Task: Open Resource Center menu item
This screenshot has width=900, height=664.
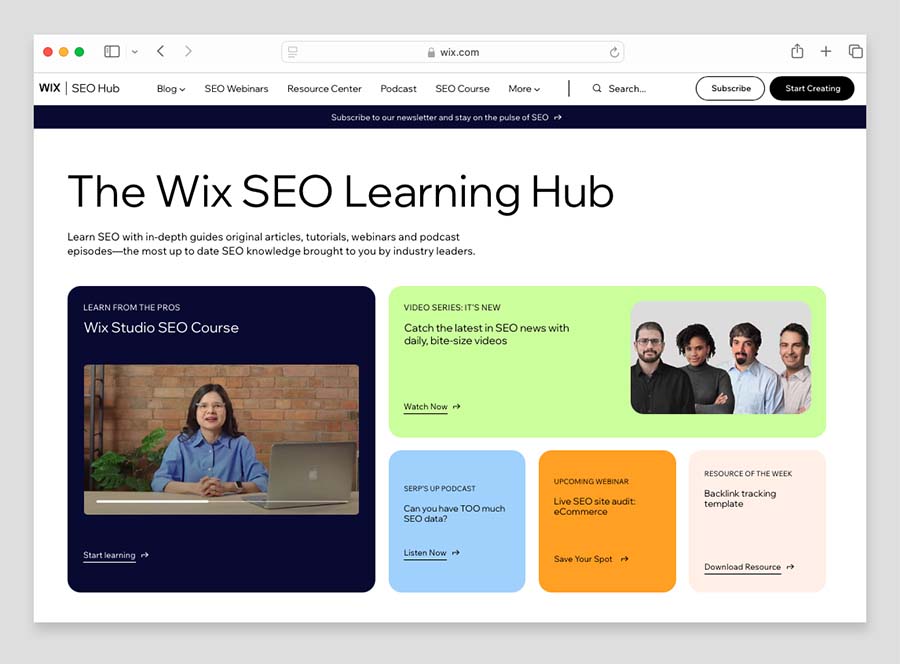Action: click(324, 89)
